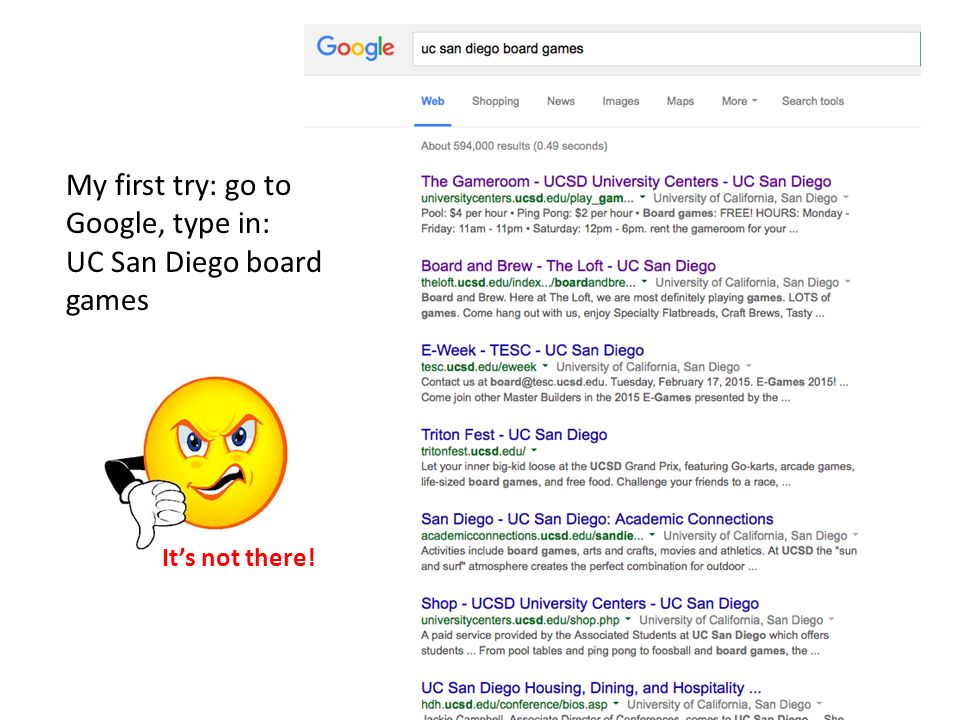
Task: Click the tesc.ucsd.edu/eweek green URL
Action: pyautogui.click(x=478, y=367)
